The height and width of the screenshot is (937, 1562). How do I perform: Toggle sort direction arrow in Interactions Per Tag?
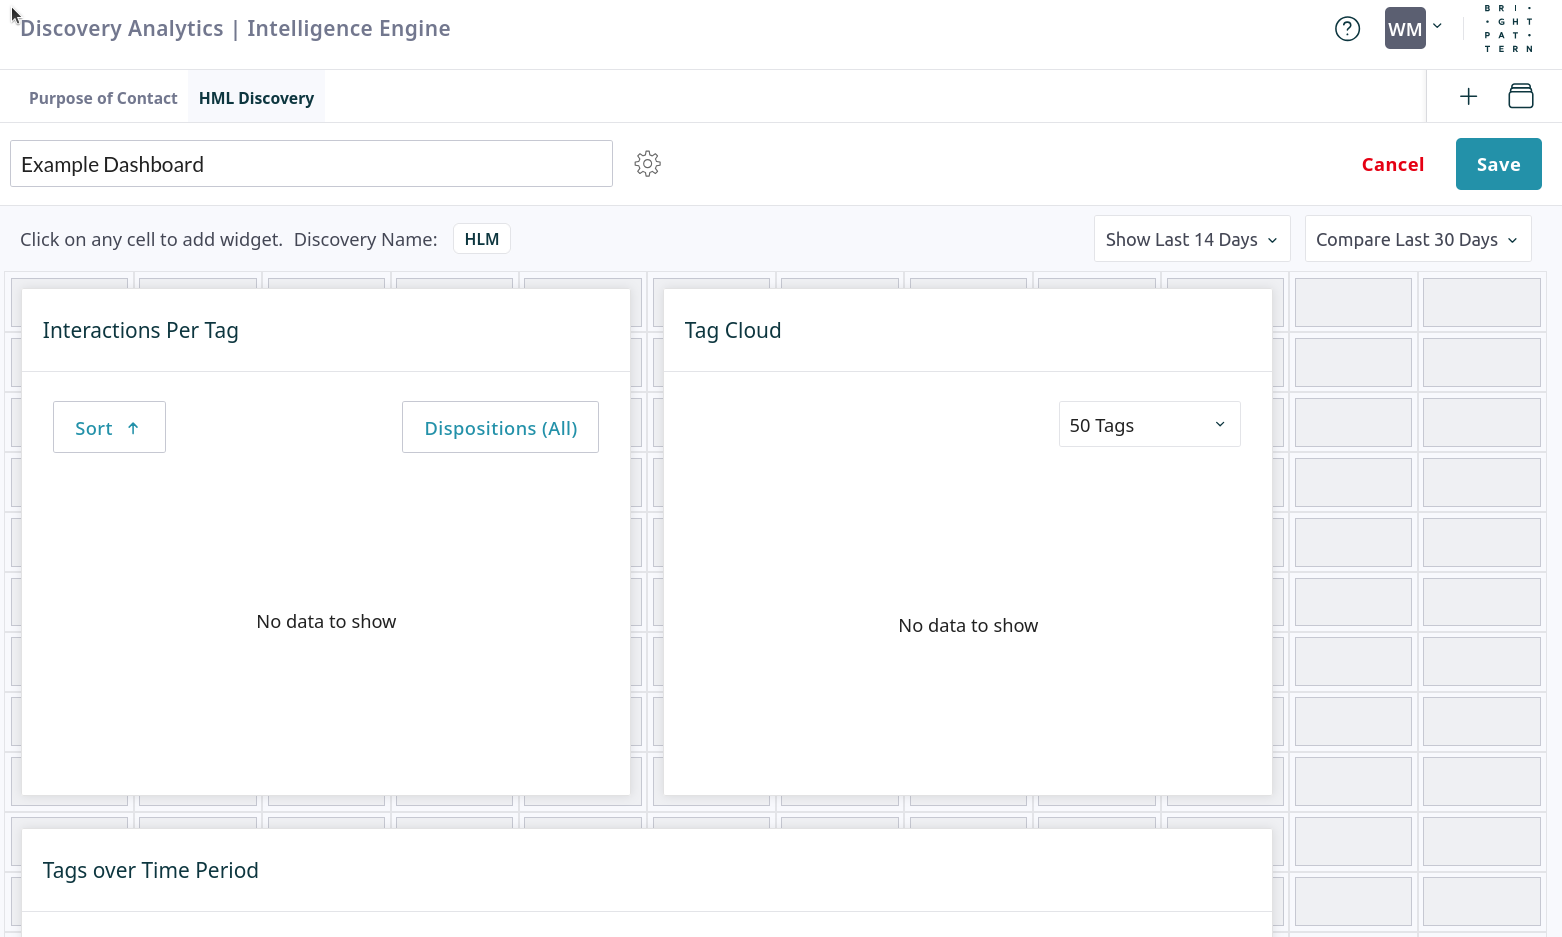click(133, 428)
